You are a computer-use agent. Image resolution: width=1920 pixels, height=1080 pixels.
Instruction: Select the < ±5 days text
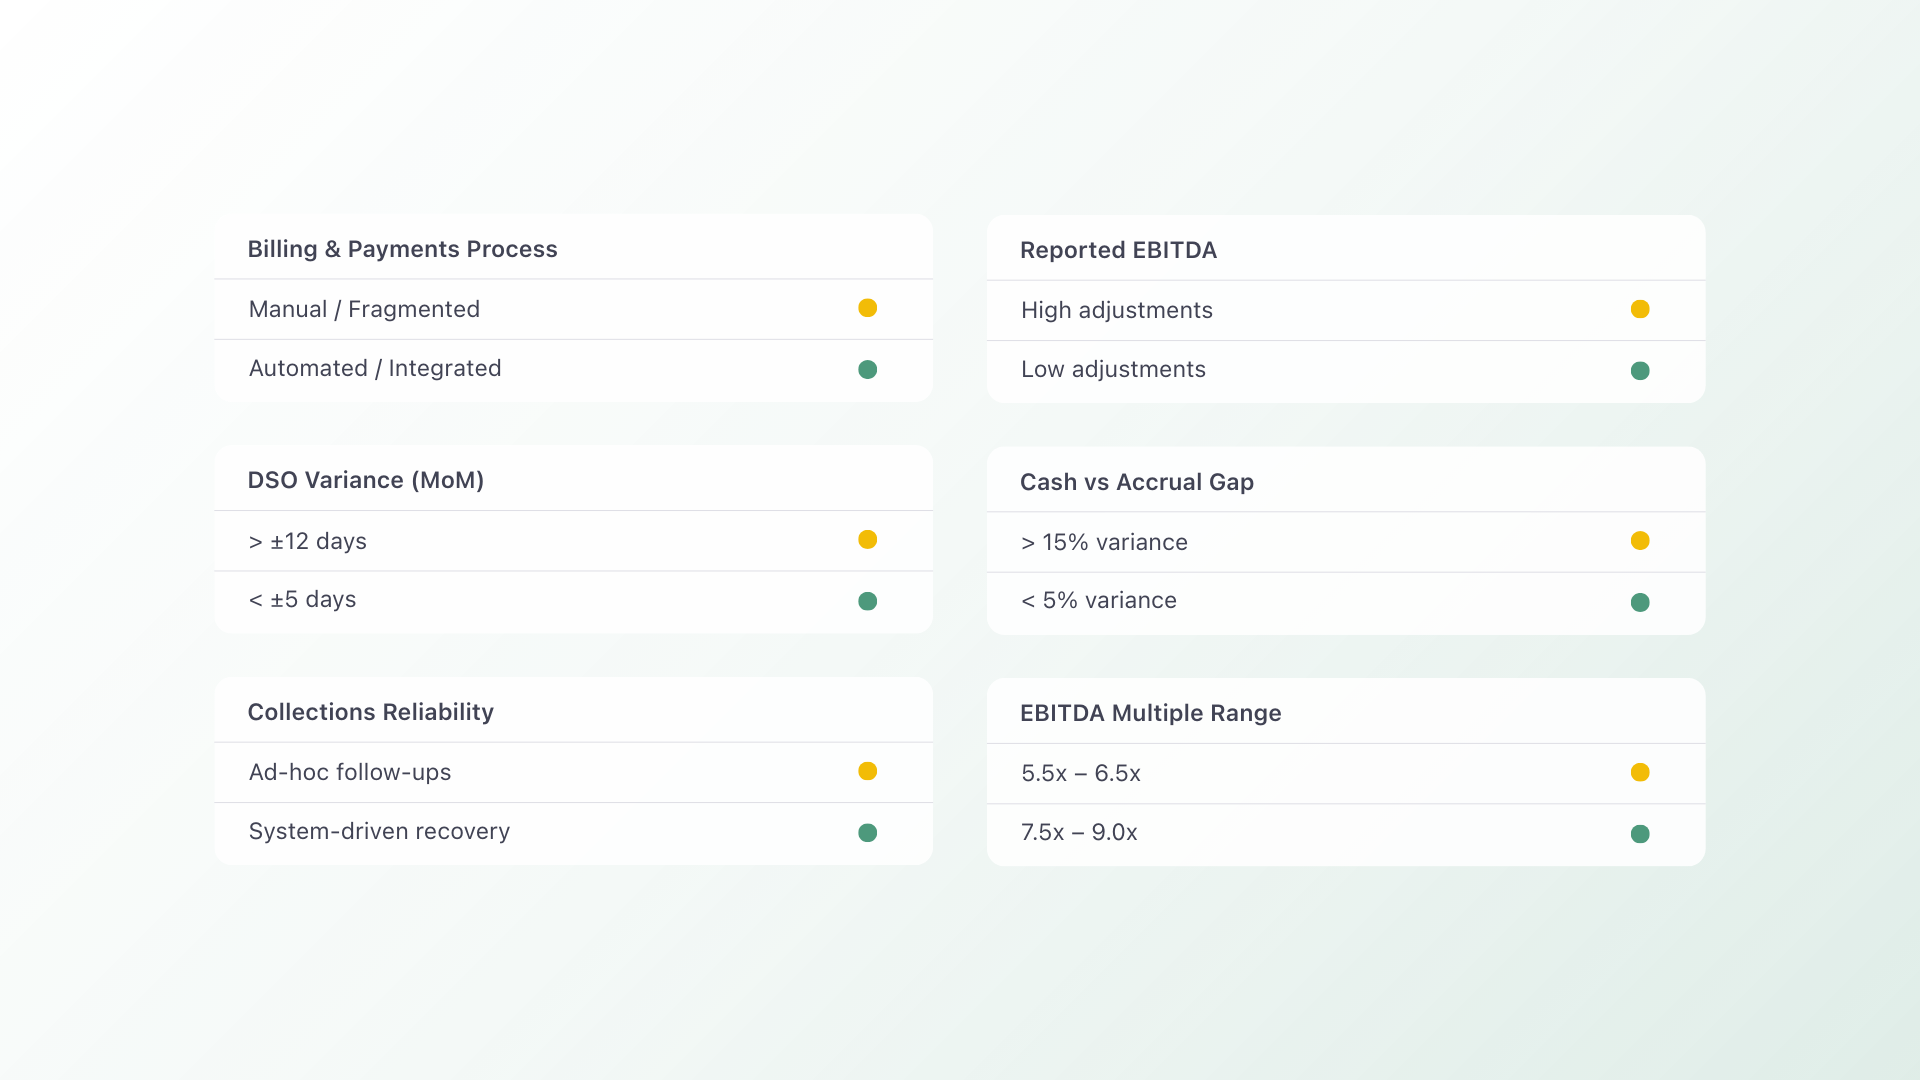pyautogui.click(x=302, y=599)
